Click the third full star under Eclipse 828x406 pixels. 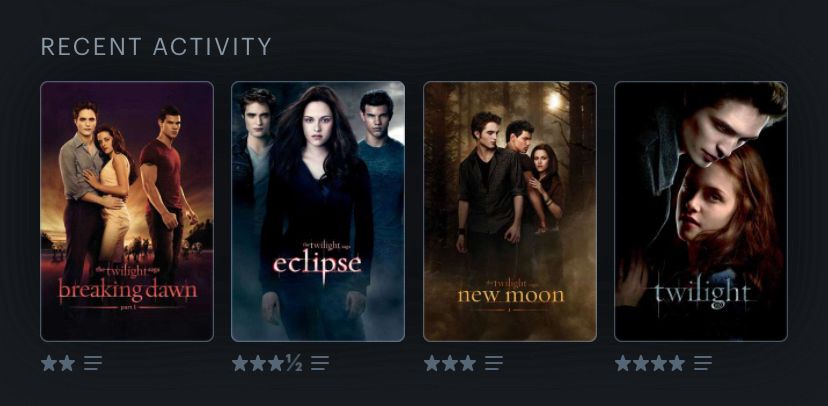tap(276, 363)
